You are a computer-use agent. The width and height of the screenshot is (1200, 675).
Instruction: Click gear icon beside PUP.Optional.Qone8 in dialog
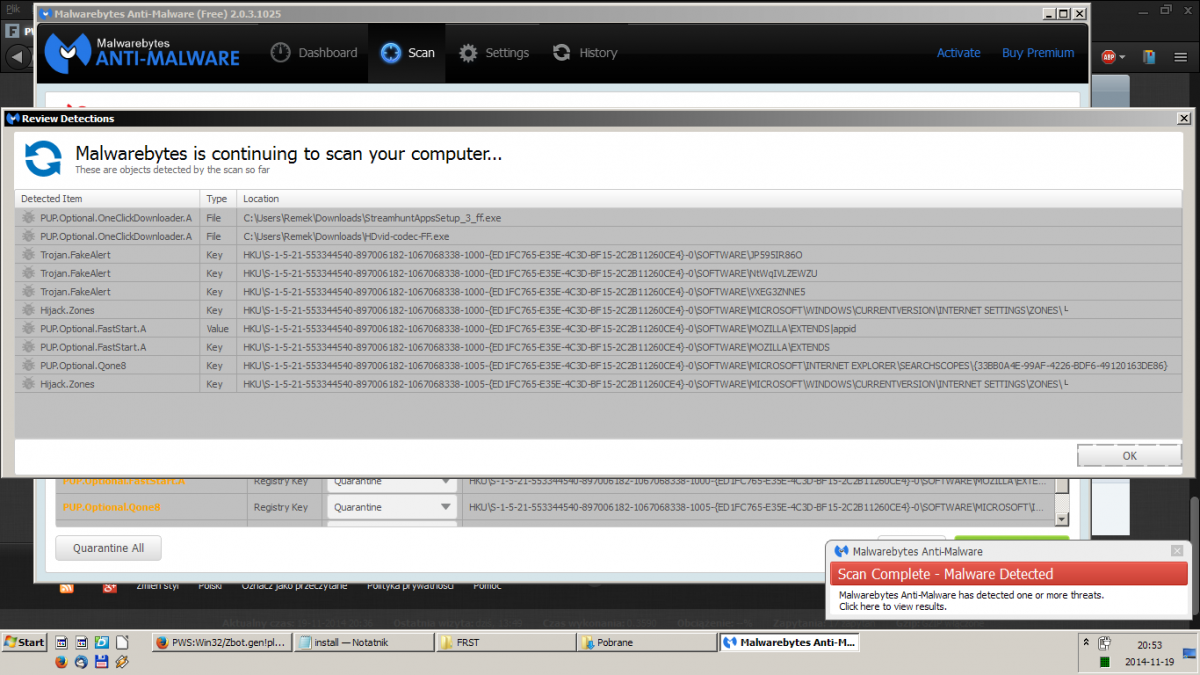click(x=29, y=365)
